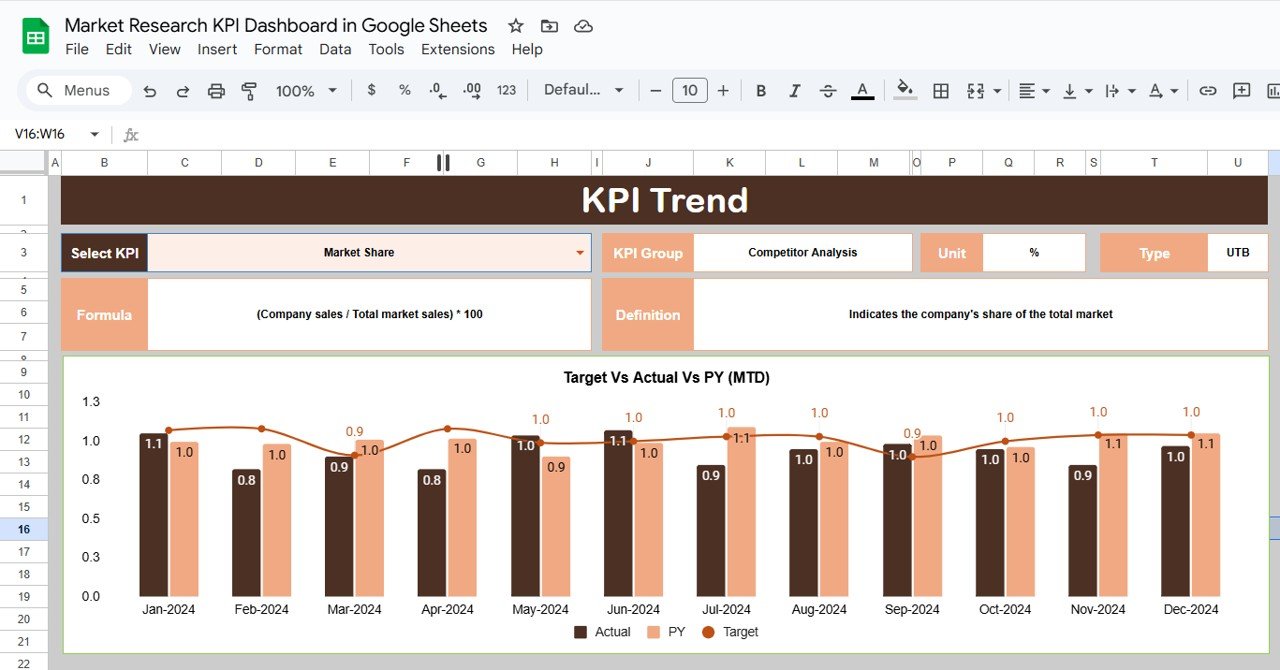Toggle Bold formatting
1280x670 pixels.
(x=761, y=91)
